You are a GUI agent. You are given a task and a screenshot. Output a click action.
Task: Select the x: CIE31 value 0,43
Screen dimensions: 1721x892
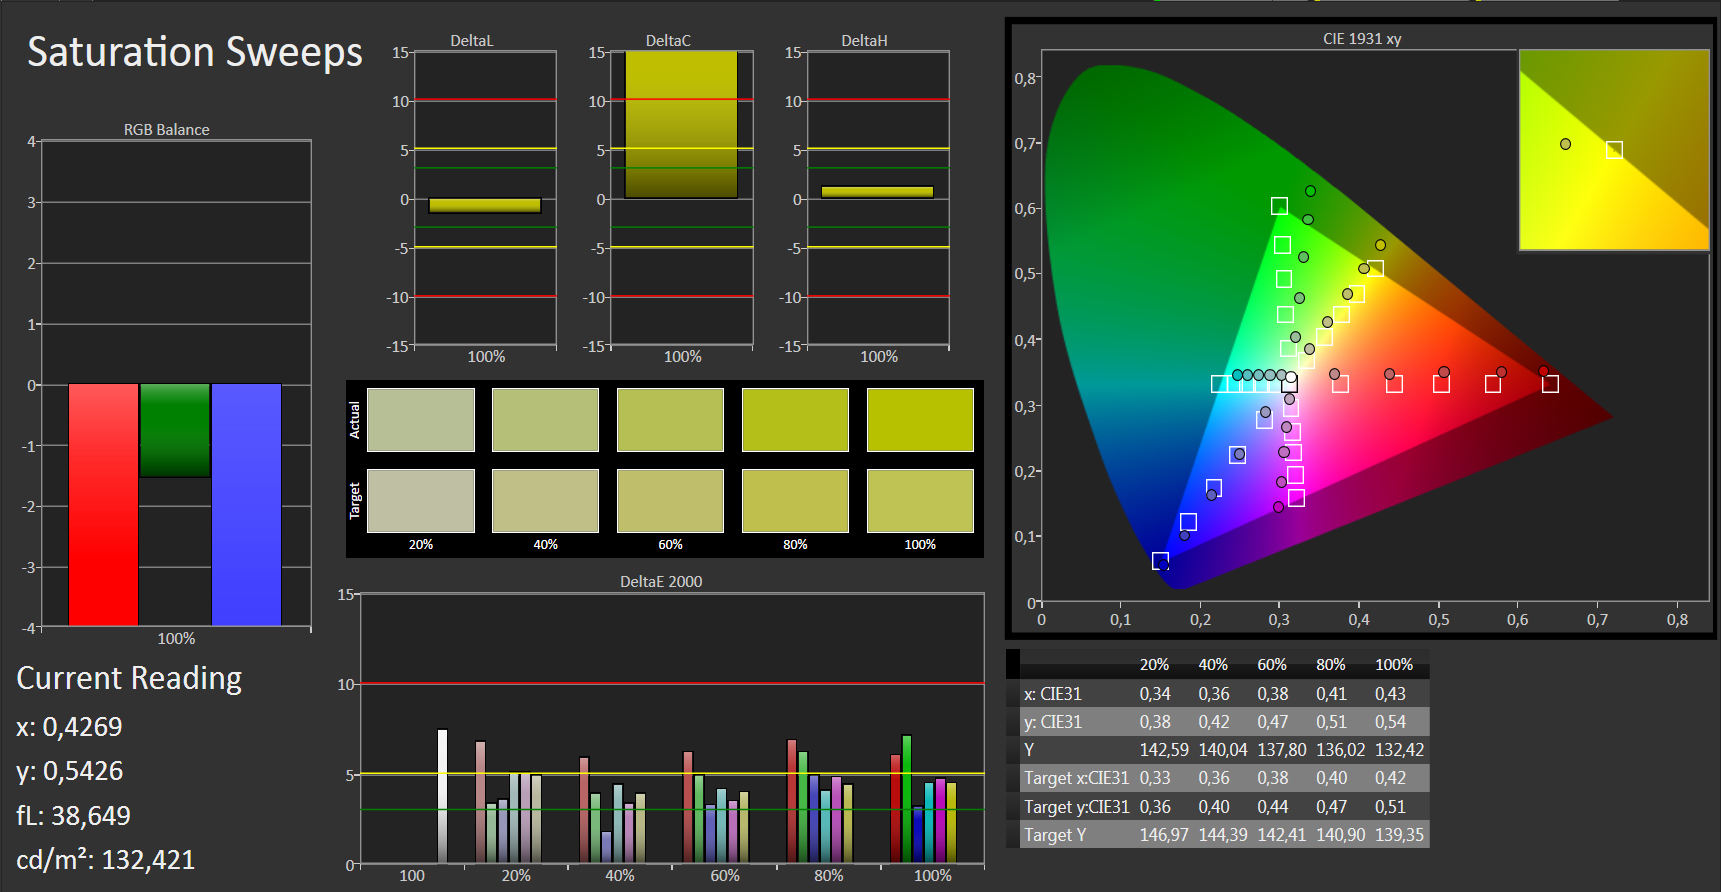[1390, 694]
